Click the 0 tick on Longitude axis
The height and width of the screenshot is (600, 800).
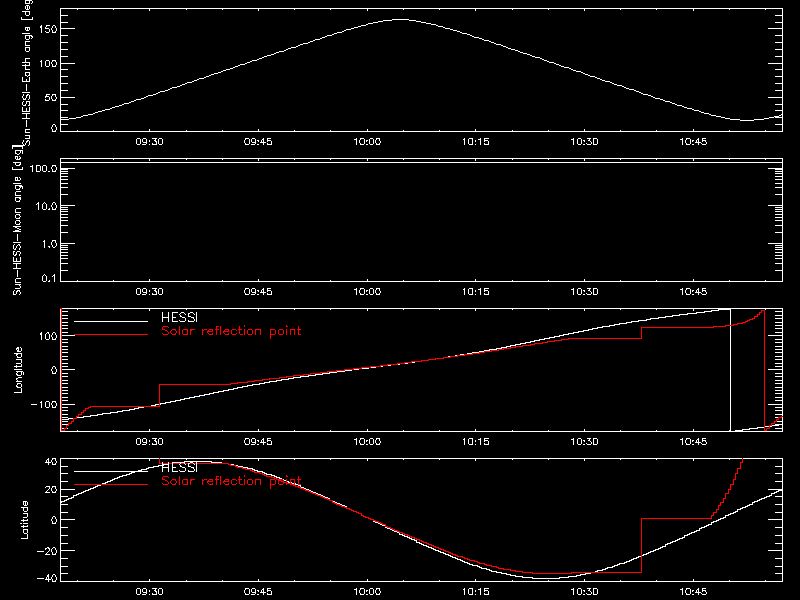tap(54, 370)
